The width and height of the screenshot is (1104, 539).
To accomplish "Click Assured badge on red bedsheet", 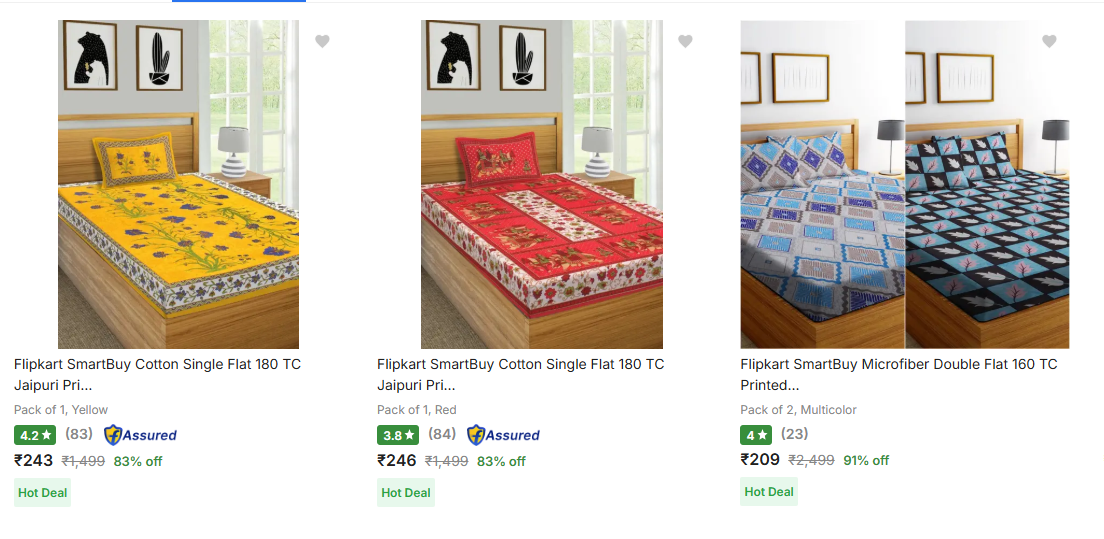I will (x=503, y=435).
